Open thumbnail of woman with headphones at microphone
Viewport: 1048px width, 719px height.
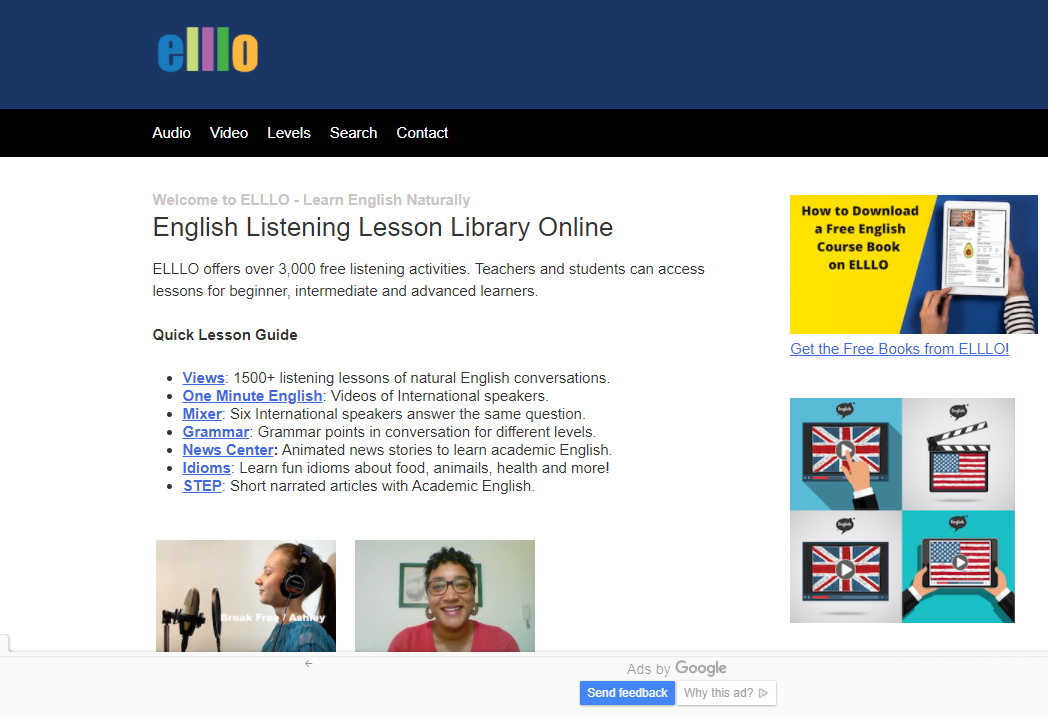[x=246, y=596]
